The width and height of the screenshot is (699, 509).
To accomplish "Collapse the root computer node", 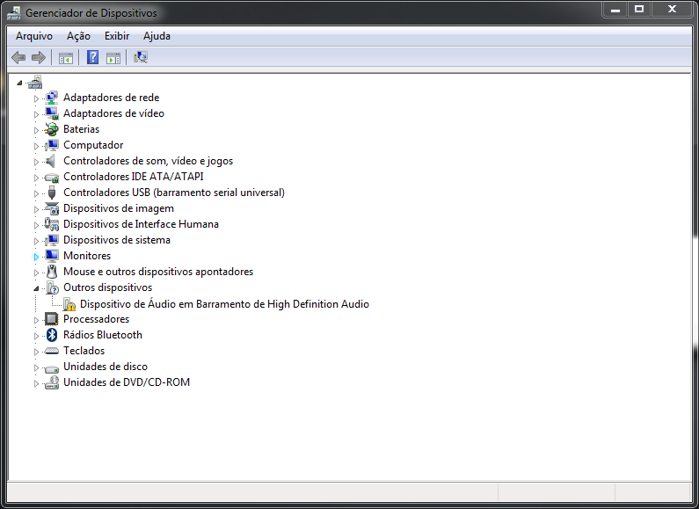I will pyautogui.click(x=20, y=82).
